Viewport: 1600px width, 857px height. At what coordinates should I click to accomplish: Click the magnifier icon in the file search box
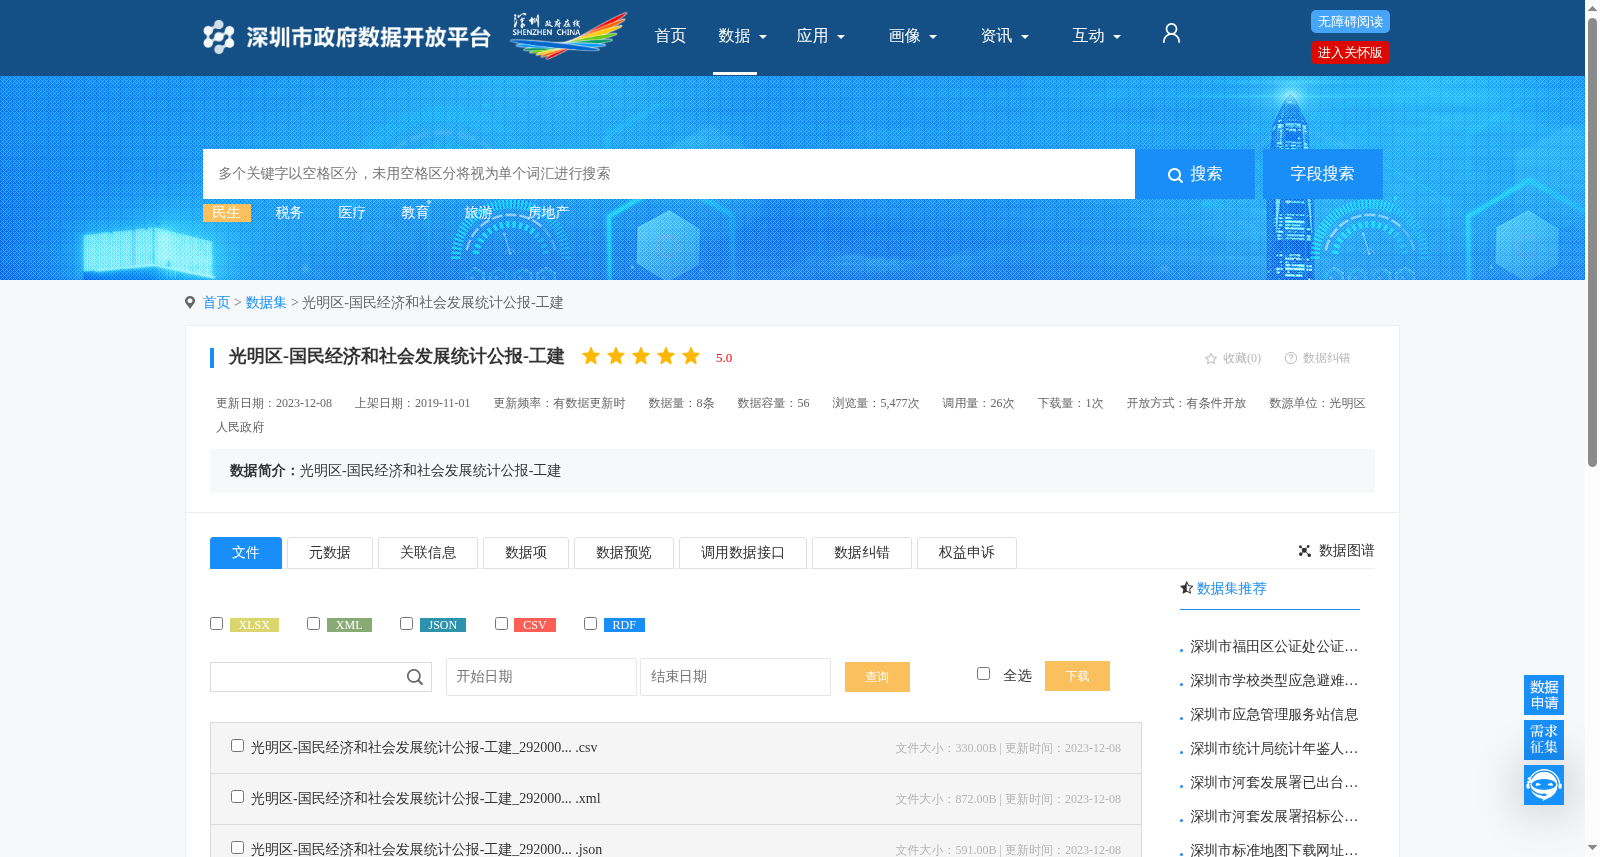[x=415, y=677]
